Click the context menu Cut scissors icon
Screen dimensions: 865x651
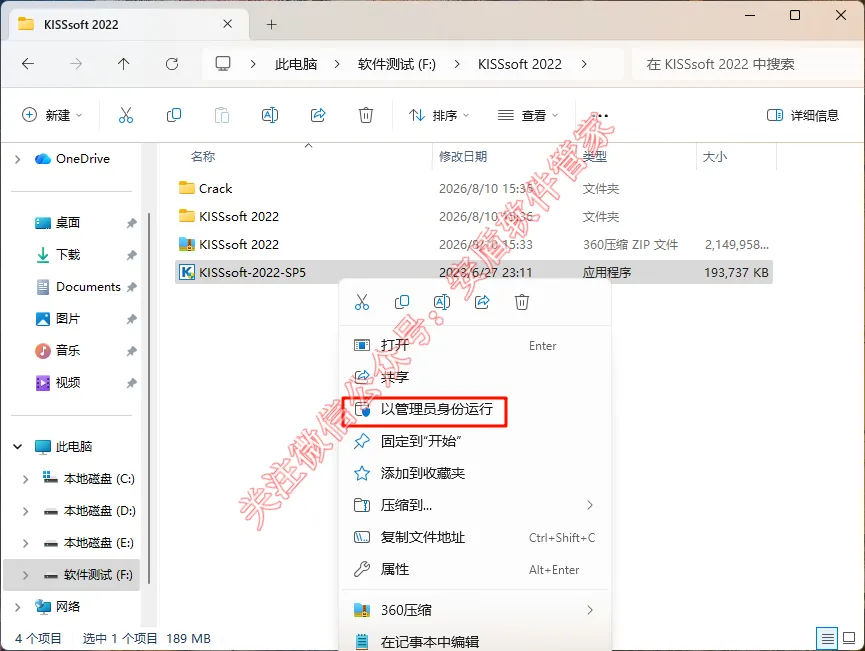[x=362, y=302]
